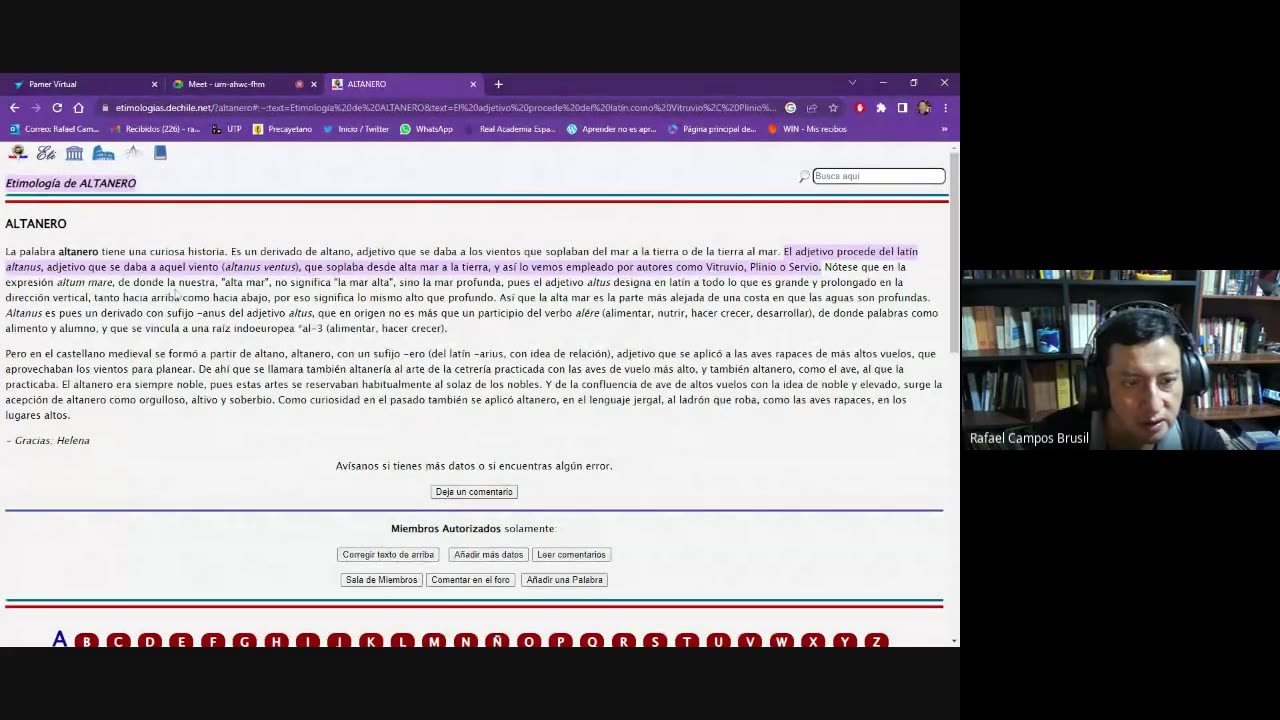
Task: Open Página principal de... bookmark
Action: click(712, 129)
